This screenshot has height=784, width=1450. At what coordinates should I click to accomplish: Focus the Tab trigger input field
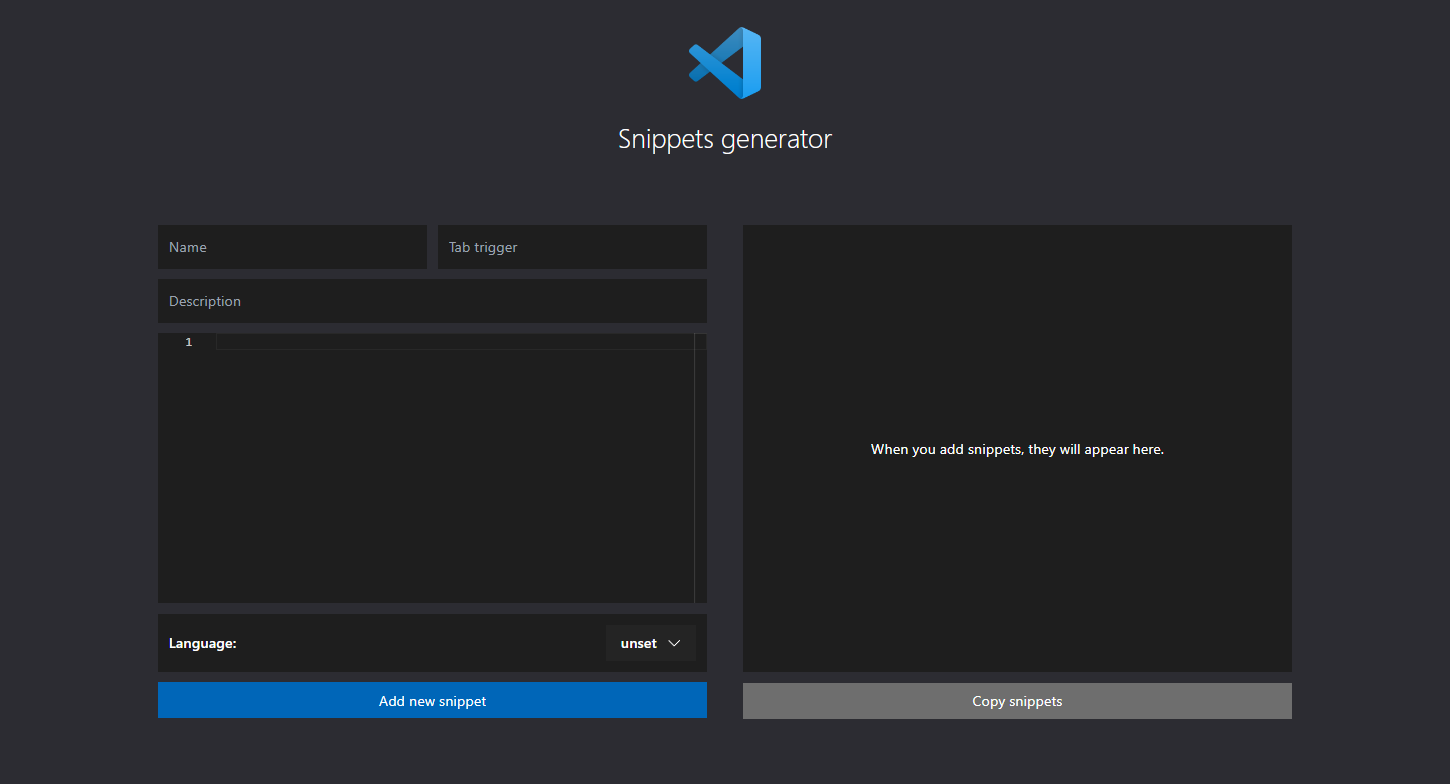(572, 247)
